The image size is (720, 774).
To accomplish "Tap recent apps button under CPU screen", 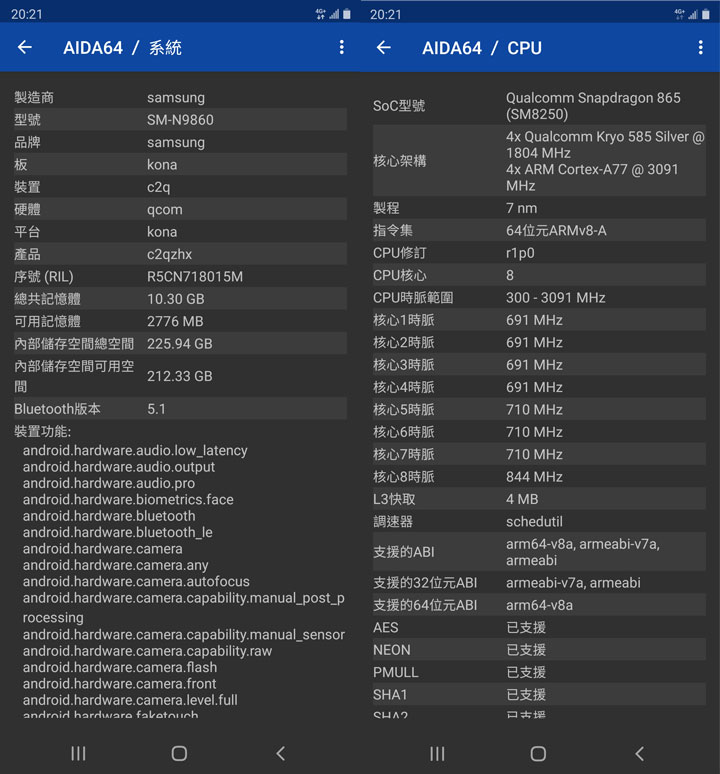I will [x=437, y=753].
